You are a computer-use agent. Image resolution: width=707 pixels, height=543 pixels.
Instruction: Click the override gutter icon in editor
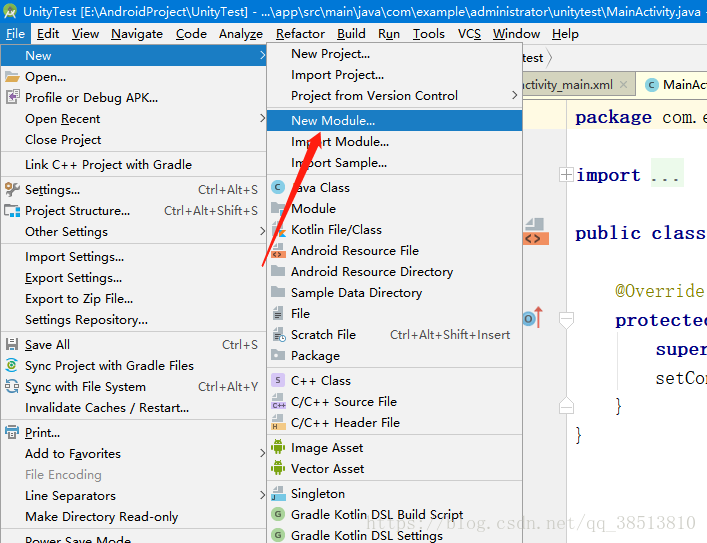pyautogui.click(x=533, y=318)
